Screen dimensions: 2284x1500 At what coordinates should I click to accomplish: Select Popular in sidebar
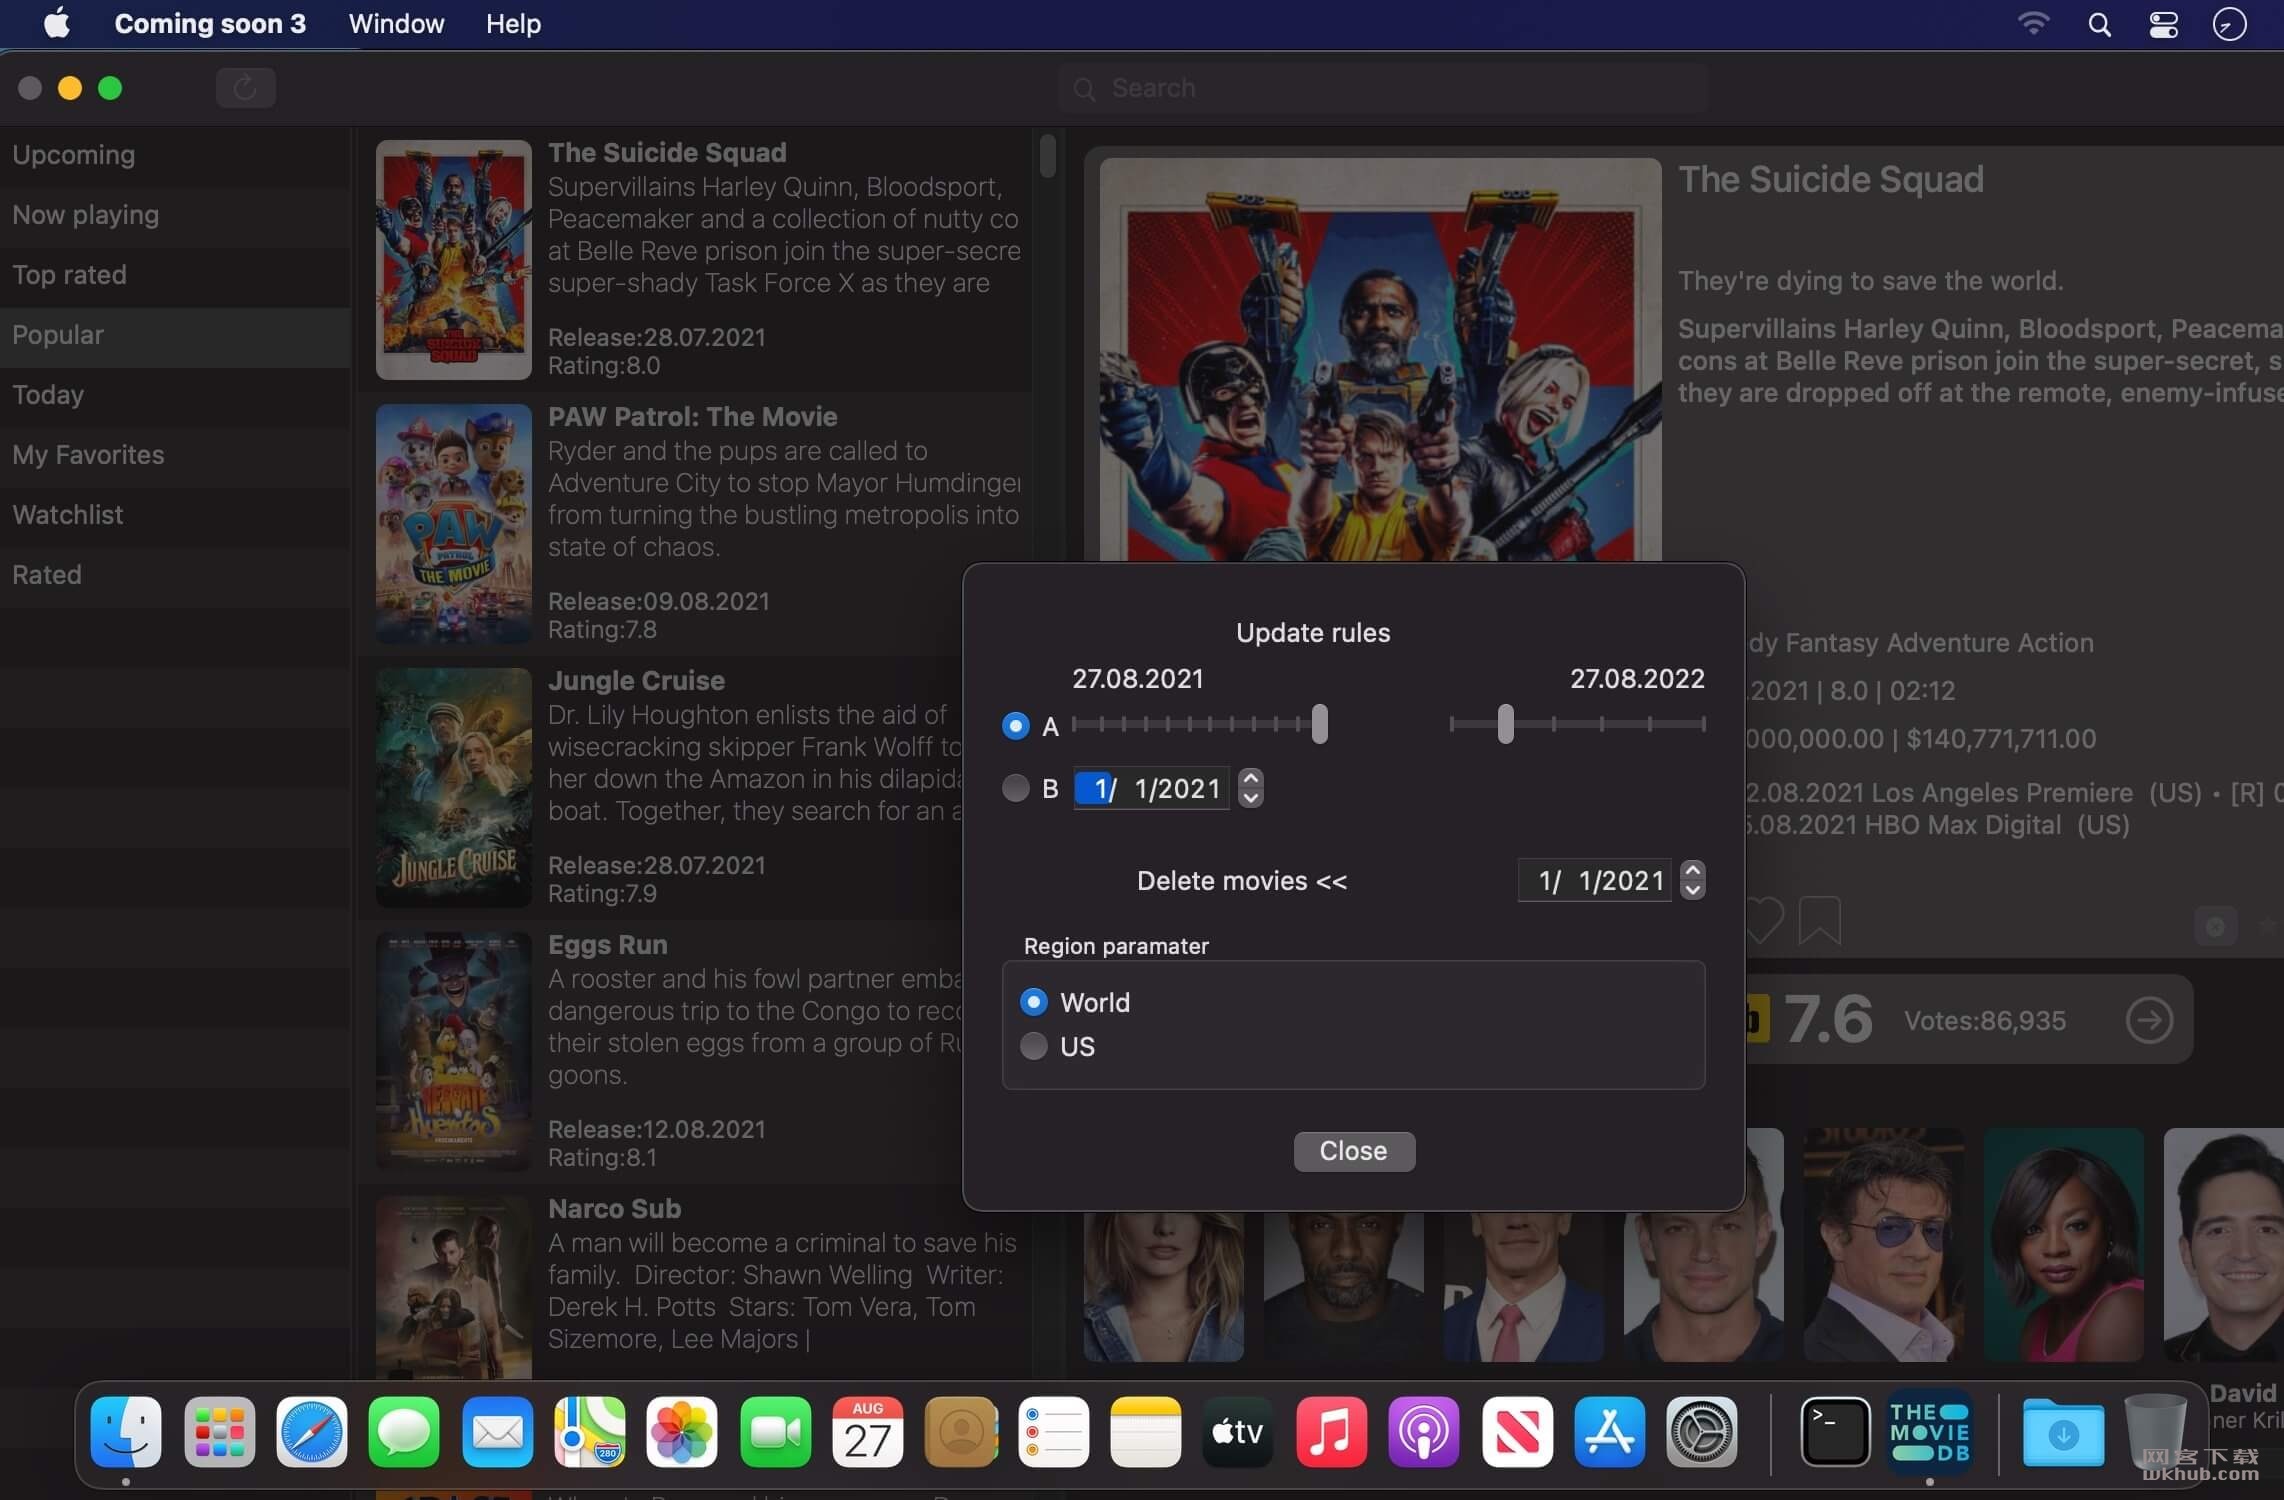click(175, 335)
